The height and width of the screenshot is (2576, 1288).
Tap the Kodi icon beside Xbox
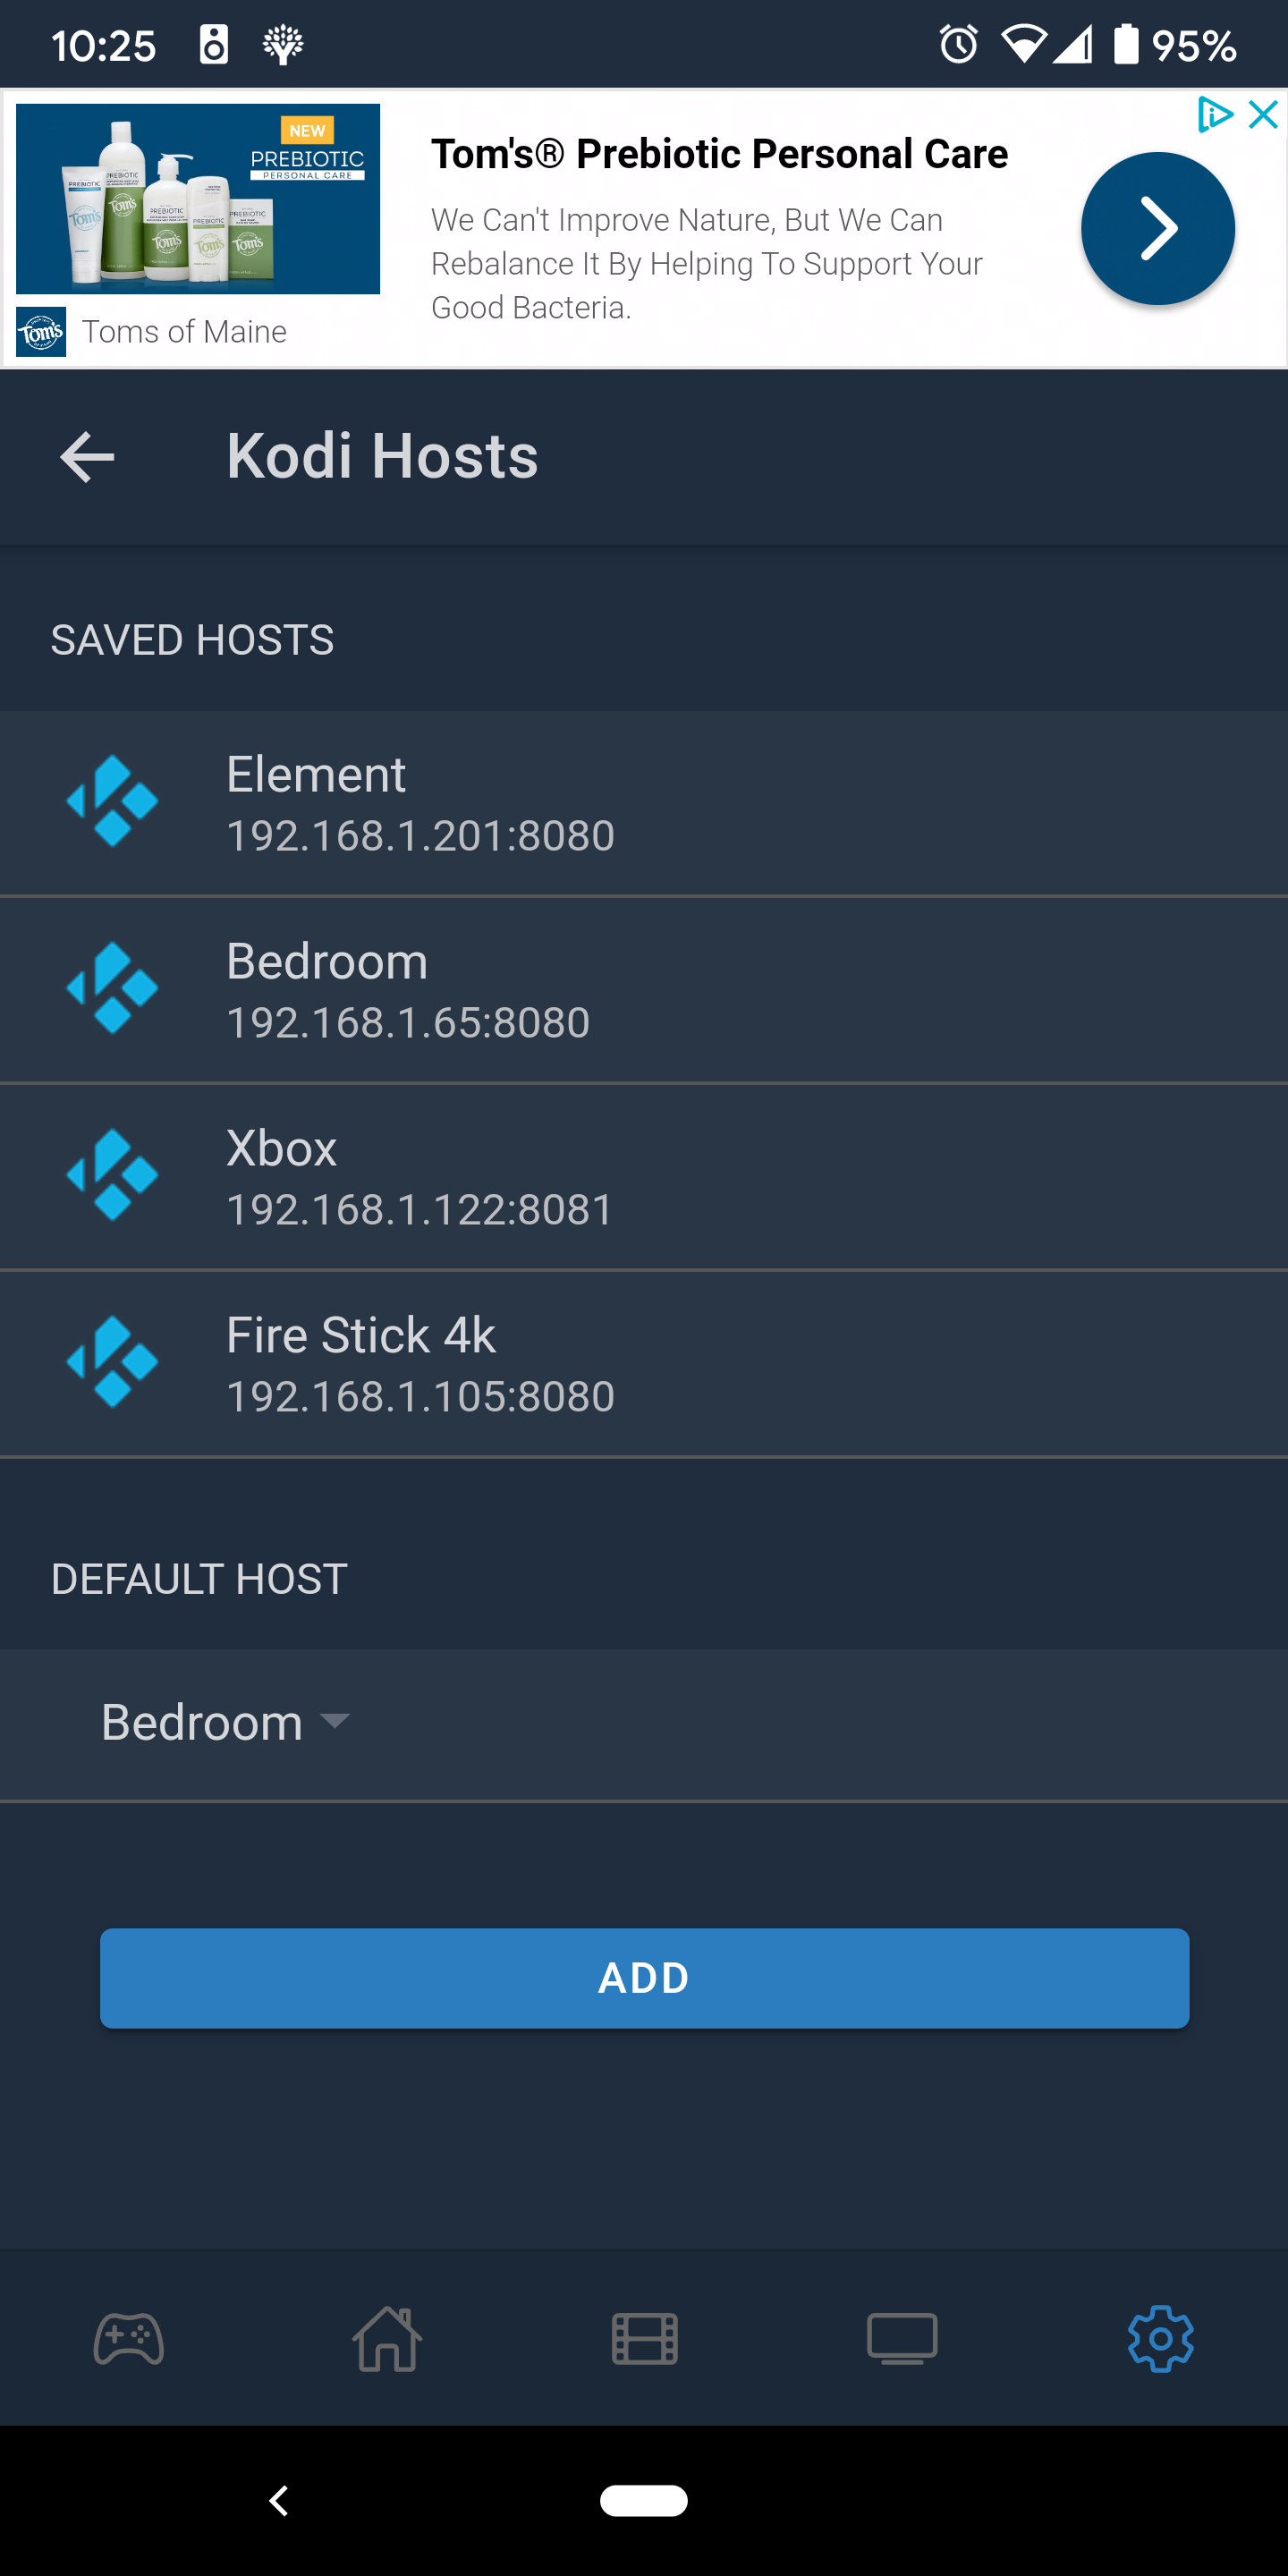(112, 1175)
